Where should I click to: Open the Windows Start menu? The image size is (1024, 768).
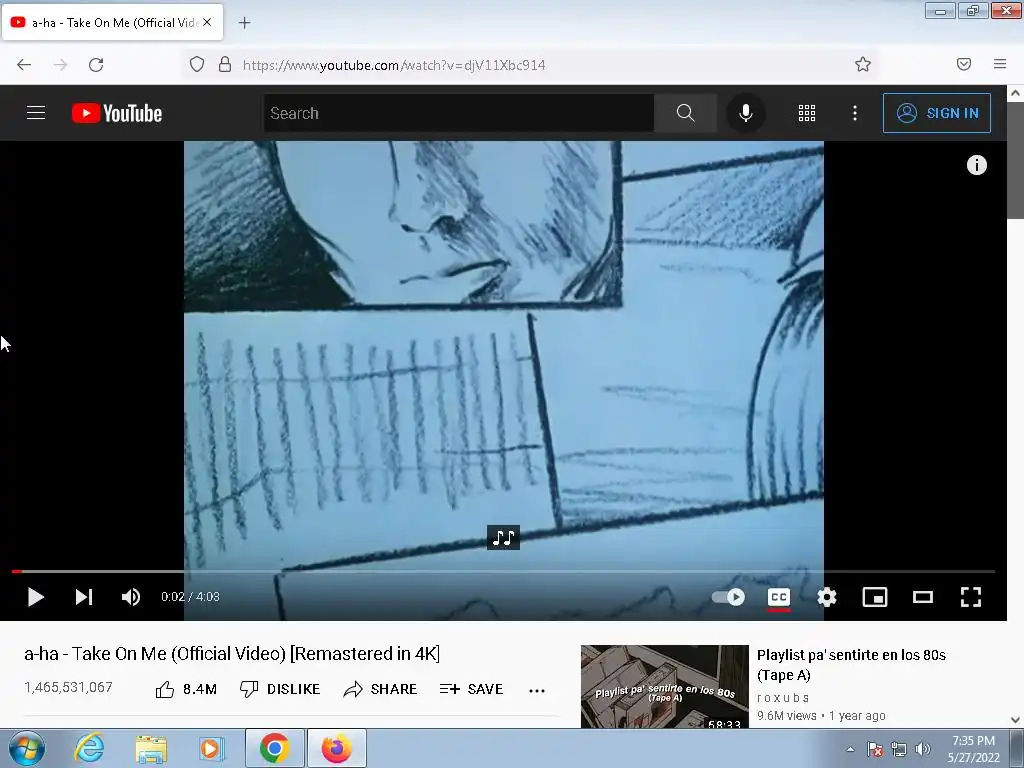coord(27,748)
